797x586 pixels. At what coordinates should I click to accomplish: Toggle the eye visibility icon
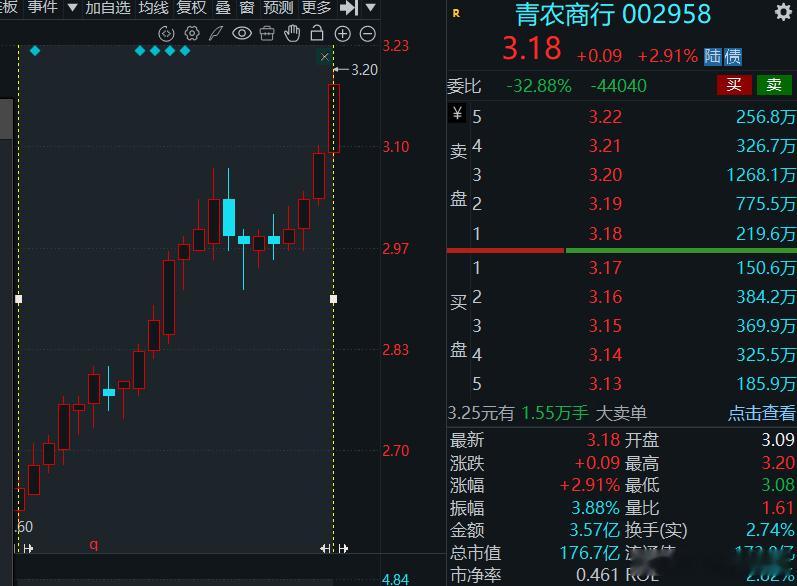coord(242,34)
